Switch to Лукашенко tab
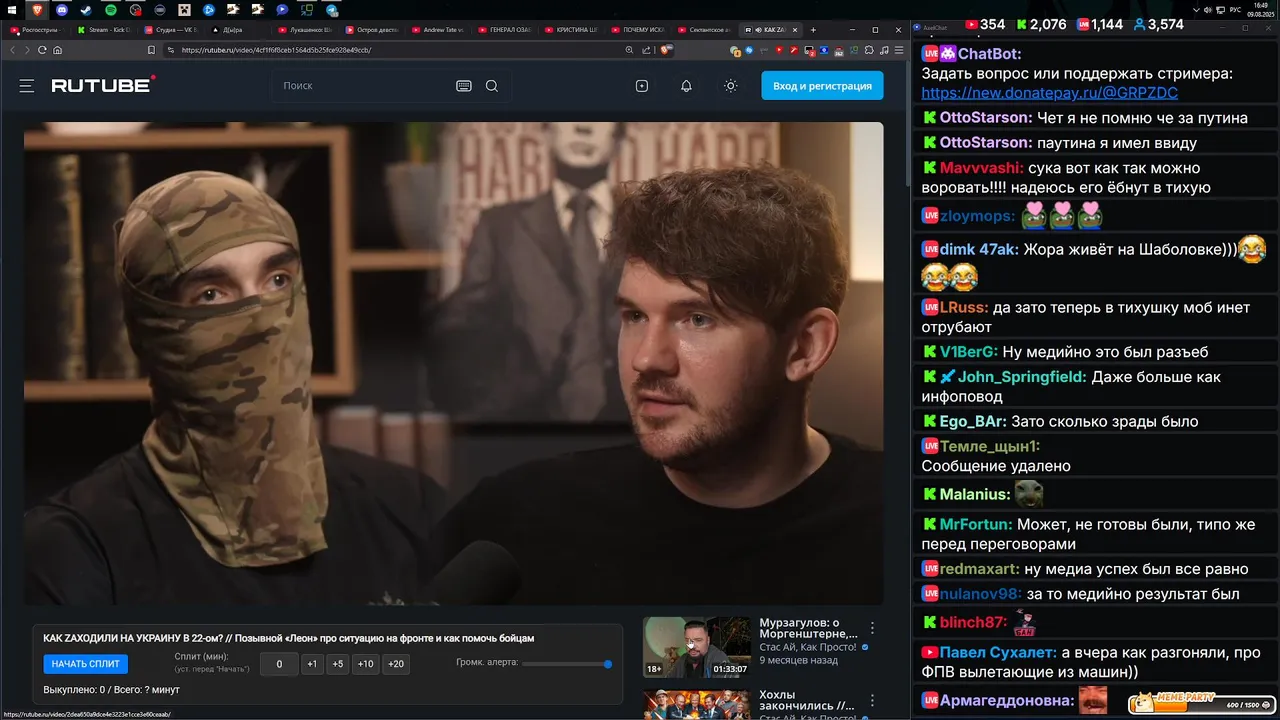Screen dimensions: 1280x720 (x=304, y=30)
